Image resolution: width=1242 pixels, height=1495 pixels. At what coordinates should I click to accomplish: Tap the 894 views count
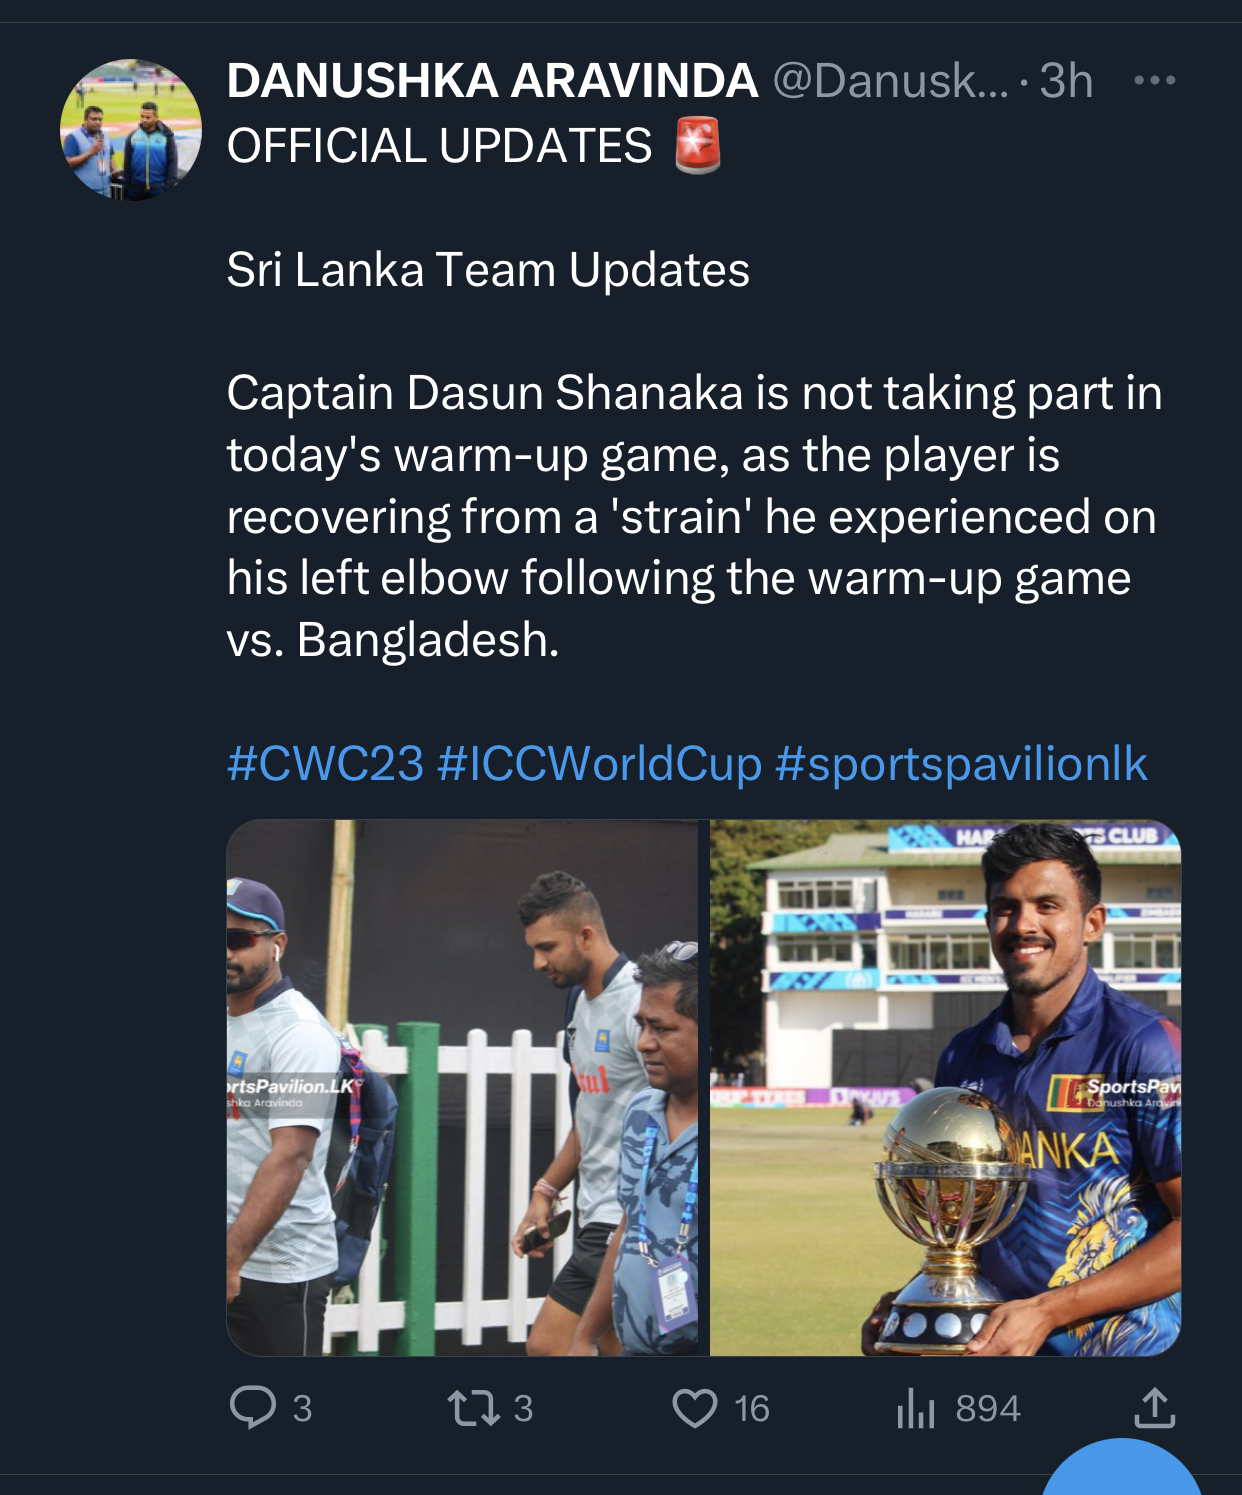tap(988, 1409)
